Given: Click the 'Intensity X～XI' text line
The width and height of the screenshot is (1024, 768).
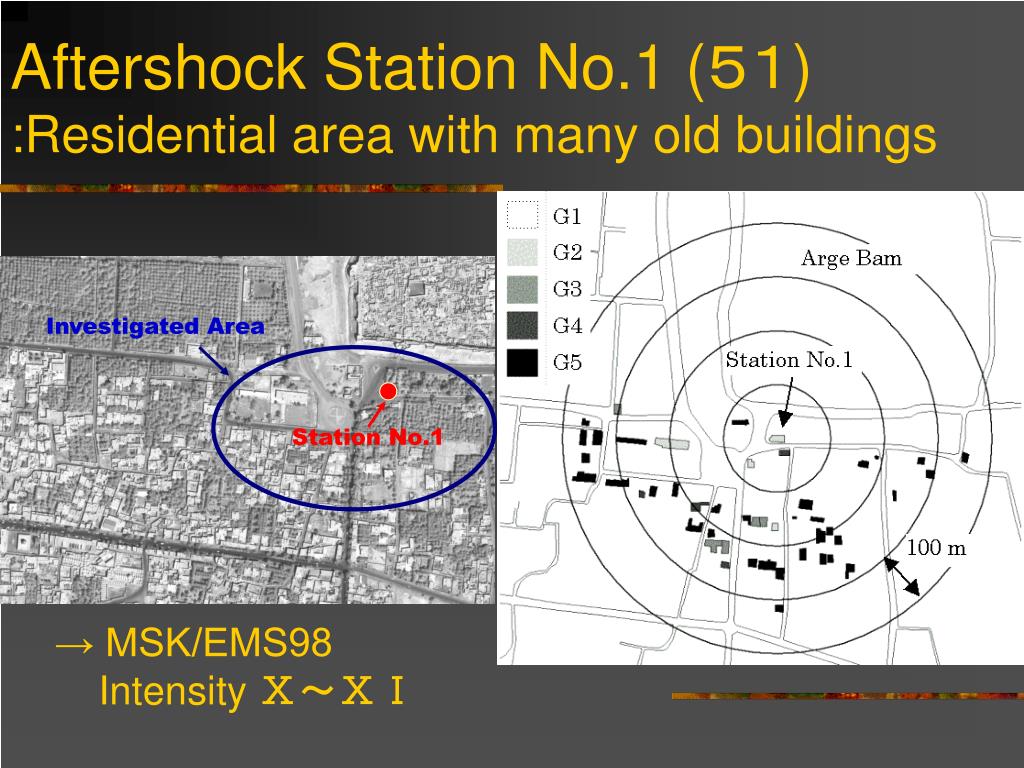Looking at the screenshot, I should point(252,691).
